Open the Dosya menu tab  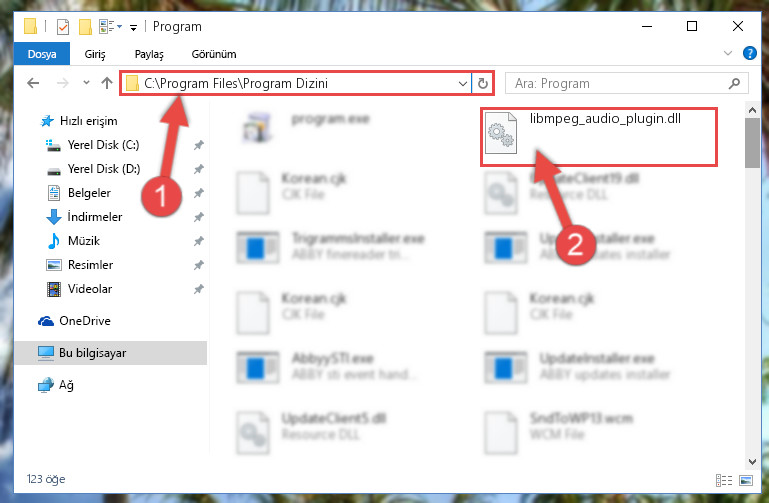click(x=42, y=54)
